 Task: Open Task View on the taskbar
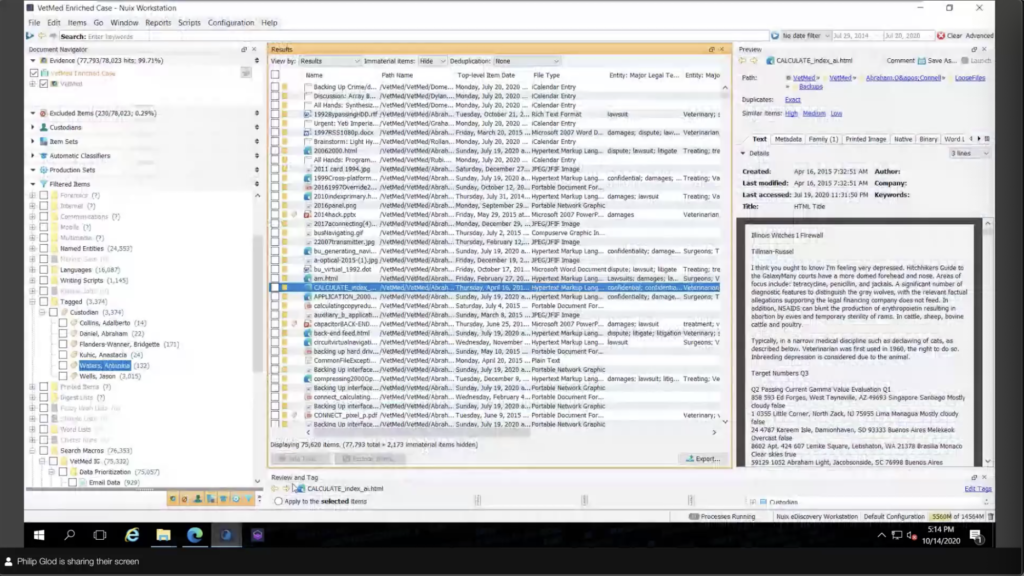(99, 535)
